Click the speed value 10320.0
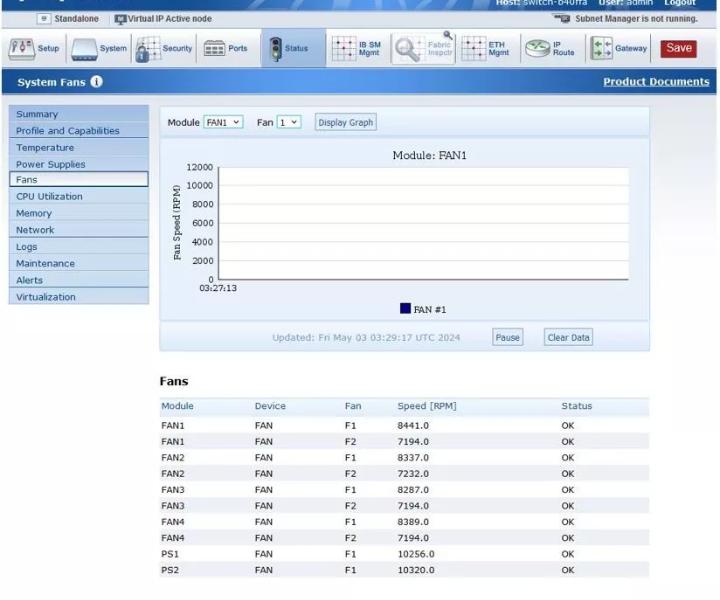Viewport: 720px width, 600px height. [x=416, y=570]
